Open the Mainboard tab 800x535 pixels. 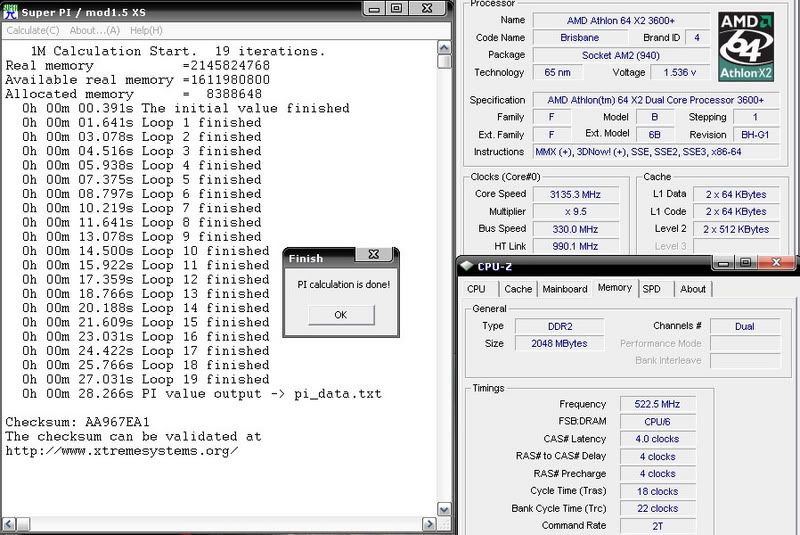coord(565,289)
